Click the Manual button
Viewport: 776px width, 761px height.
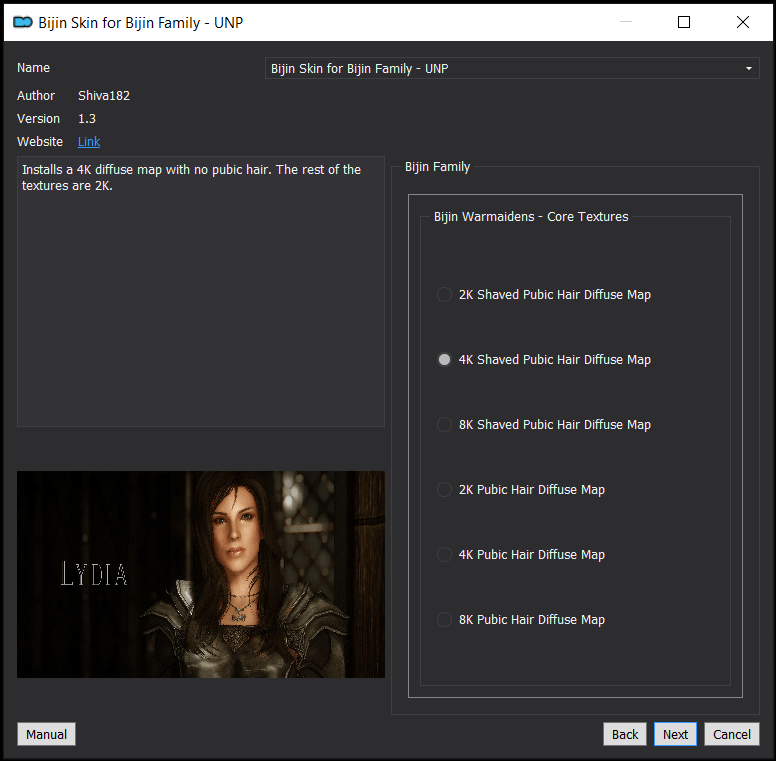click(47, 734)
